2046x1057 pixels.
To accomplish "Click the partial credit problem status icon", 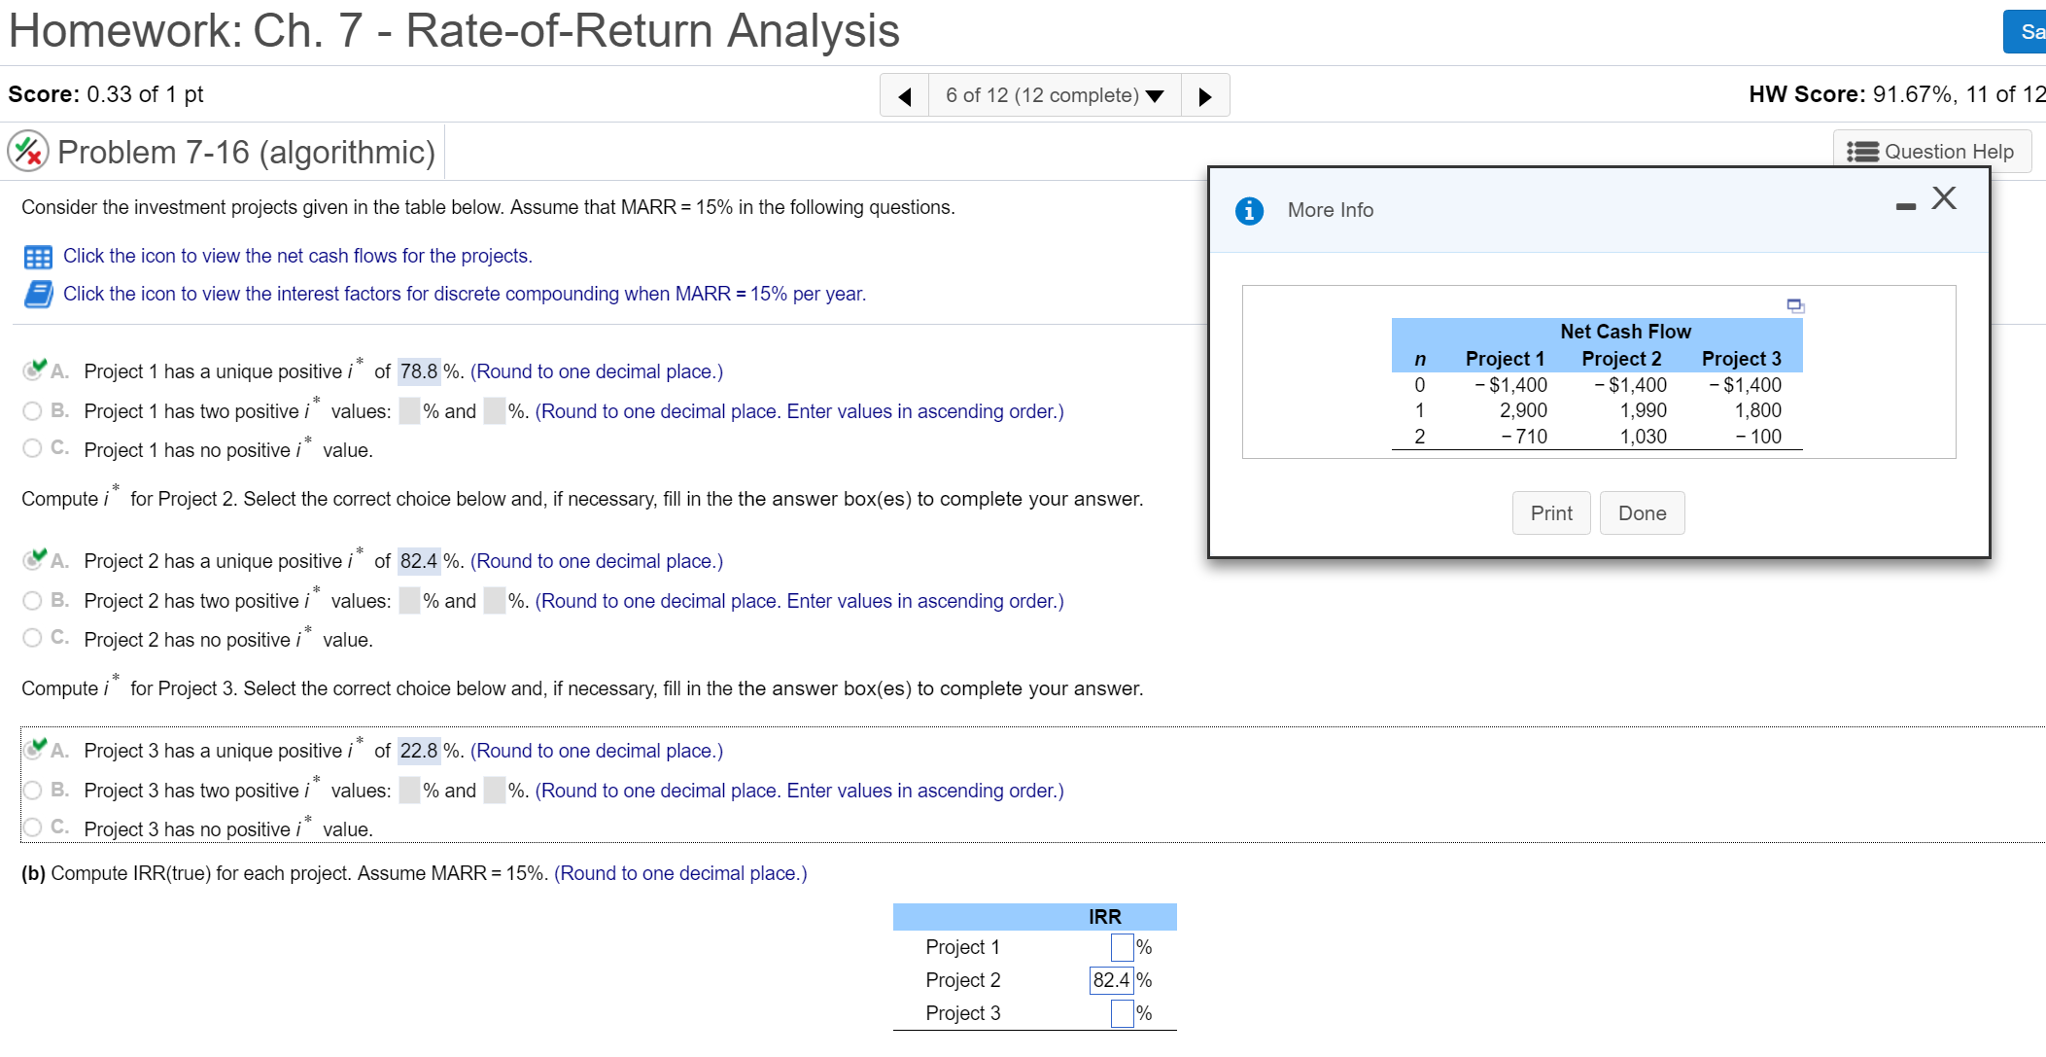I will pyautogui.click(x=28, y=152).
